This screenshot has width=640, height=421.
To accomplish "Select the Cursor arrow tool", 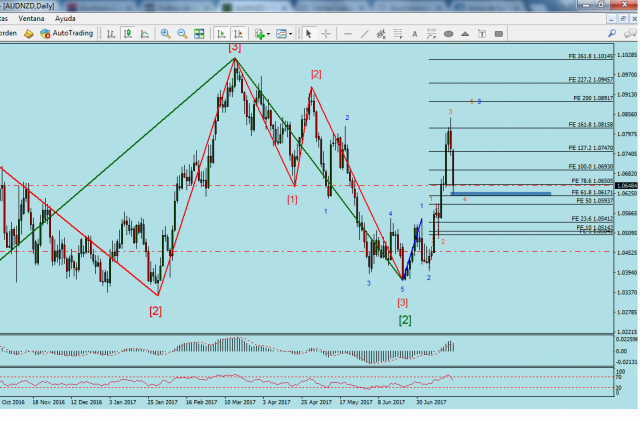I will tap(309, 34).
